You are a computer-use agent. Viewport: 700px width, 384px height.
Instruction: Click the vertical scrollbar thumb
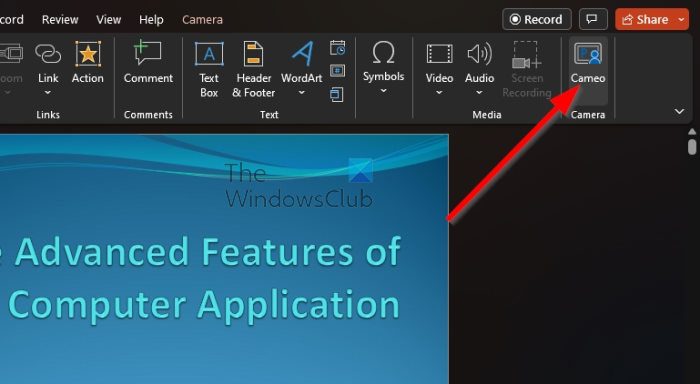point(692,147)
